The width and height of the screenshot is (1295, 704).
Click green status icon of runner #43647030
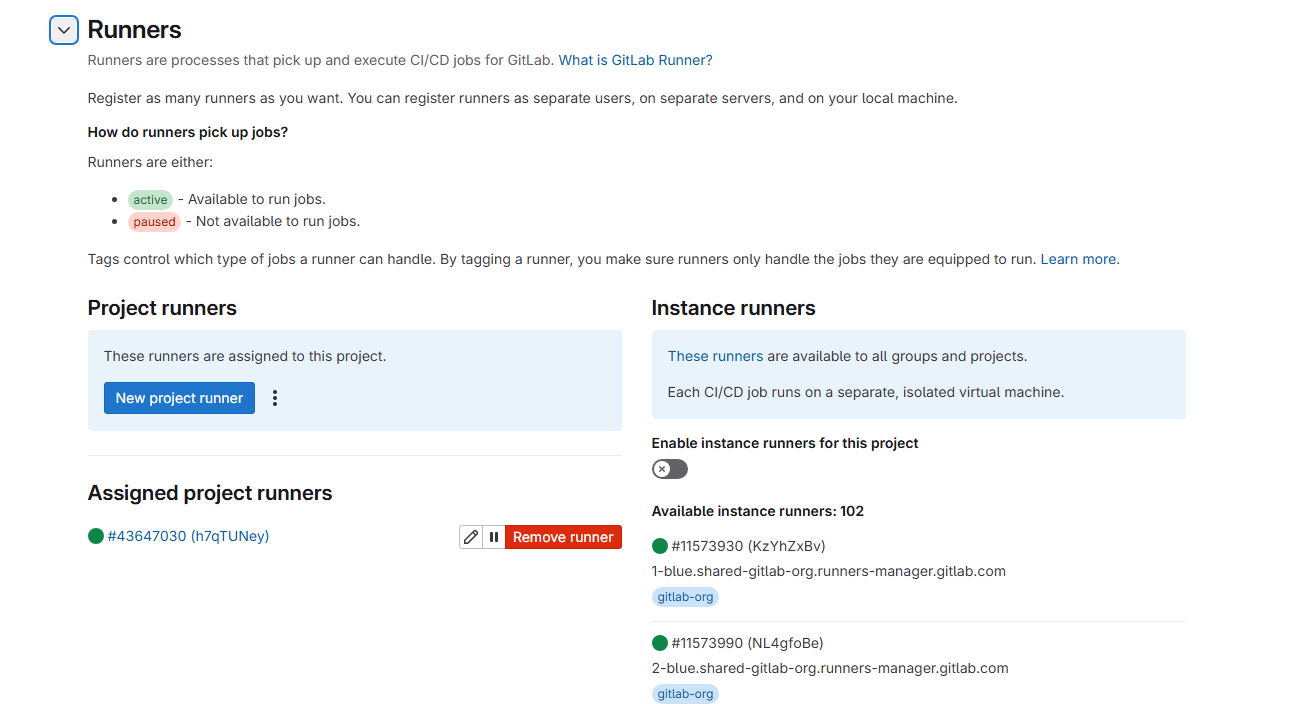96,536
